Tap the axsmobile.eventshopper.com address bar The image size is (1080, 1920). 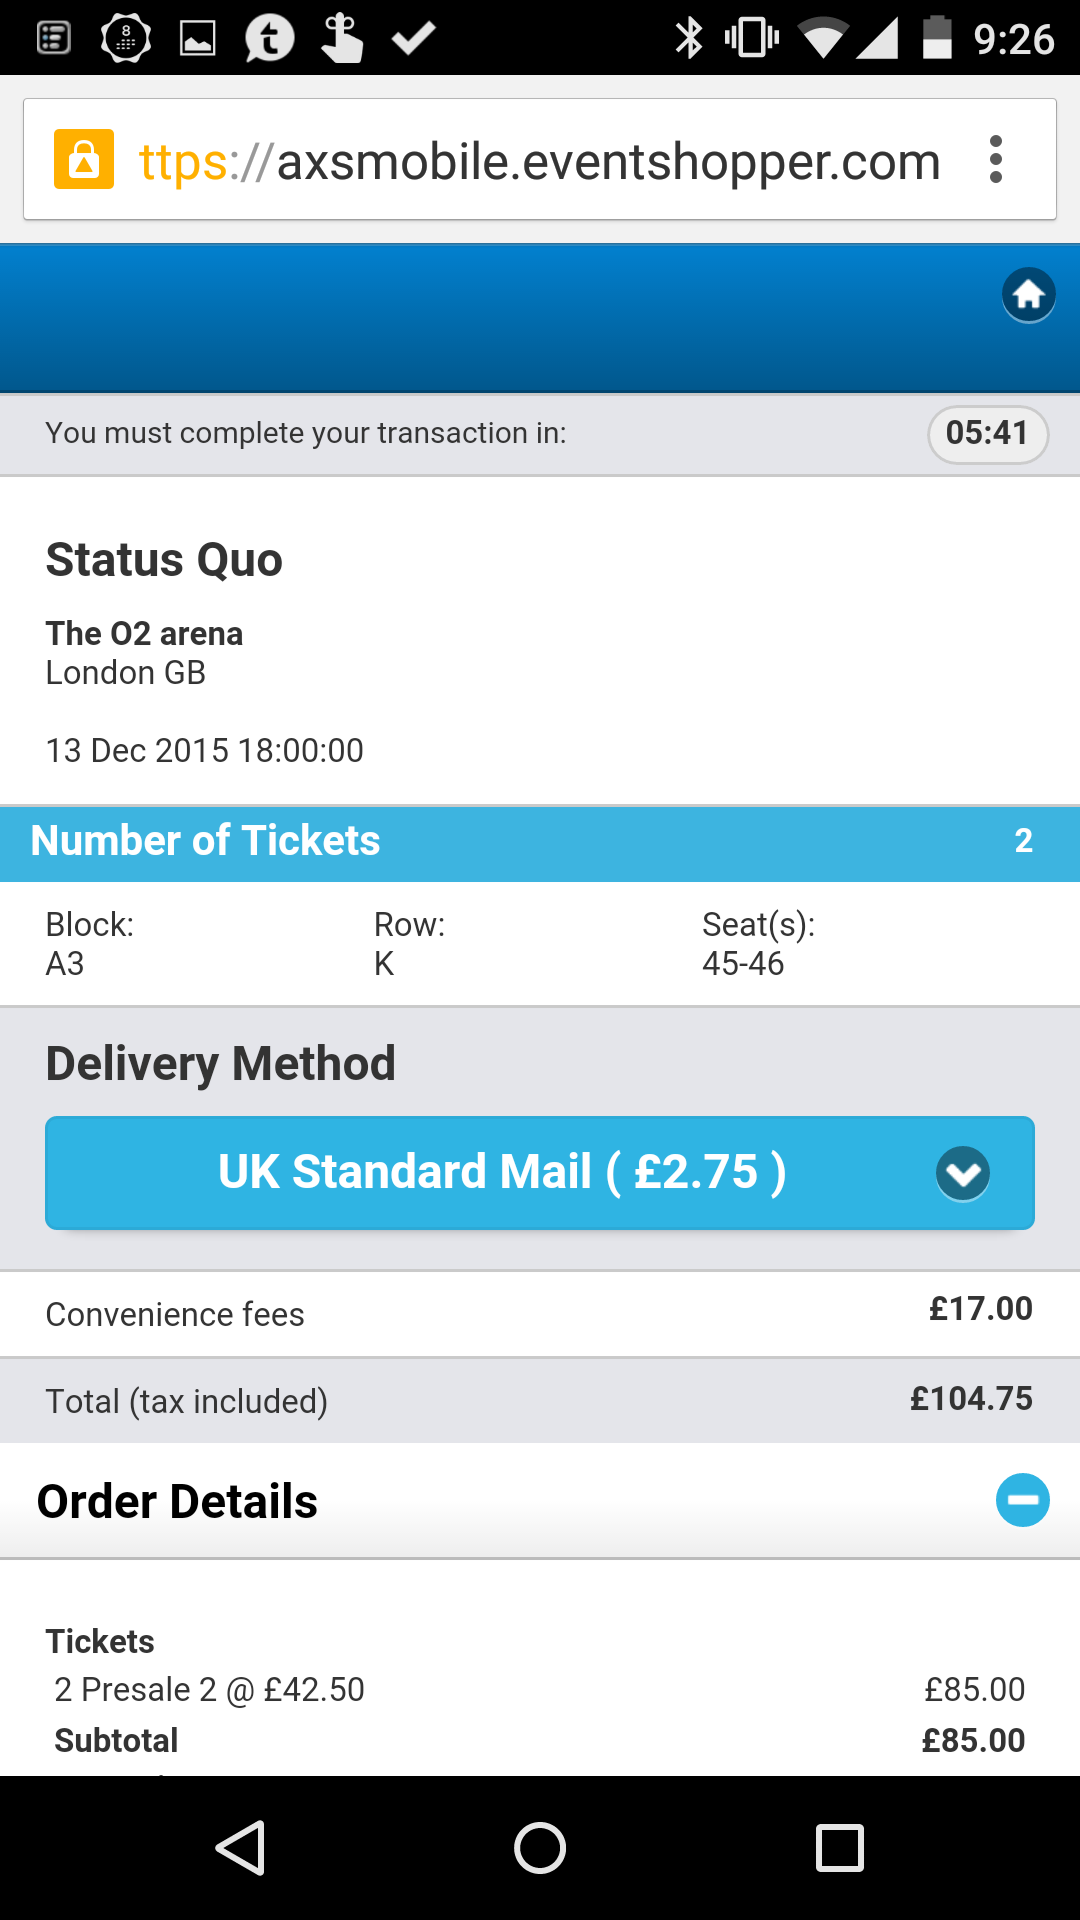(x=540, y=160)
